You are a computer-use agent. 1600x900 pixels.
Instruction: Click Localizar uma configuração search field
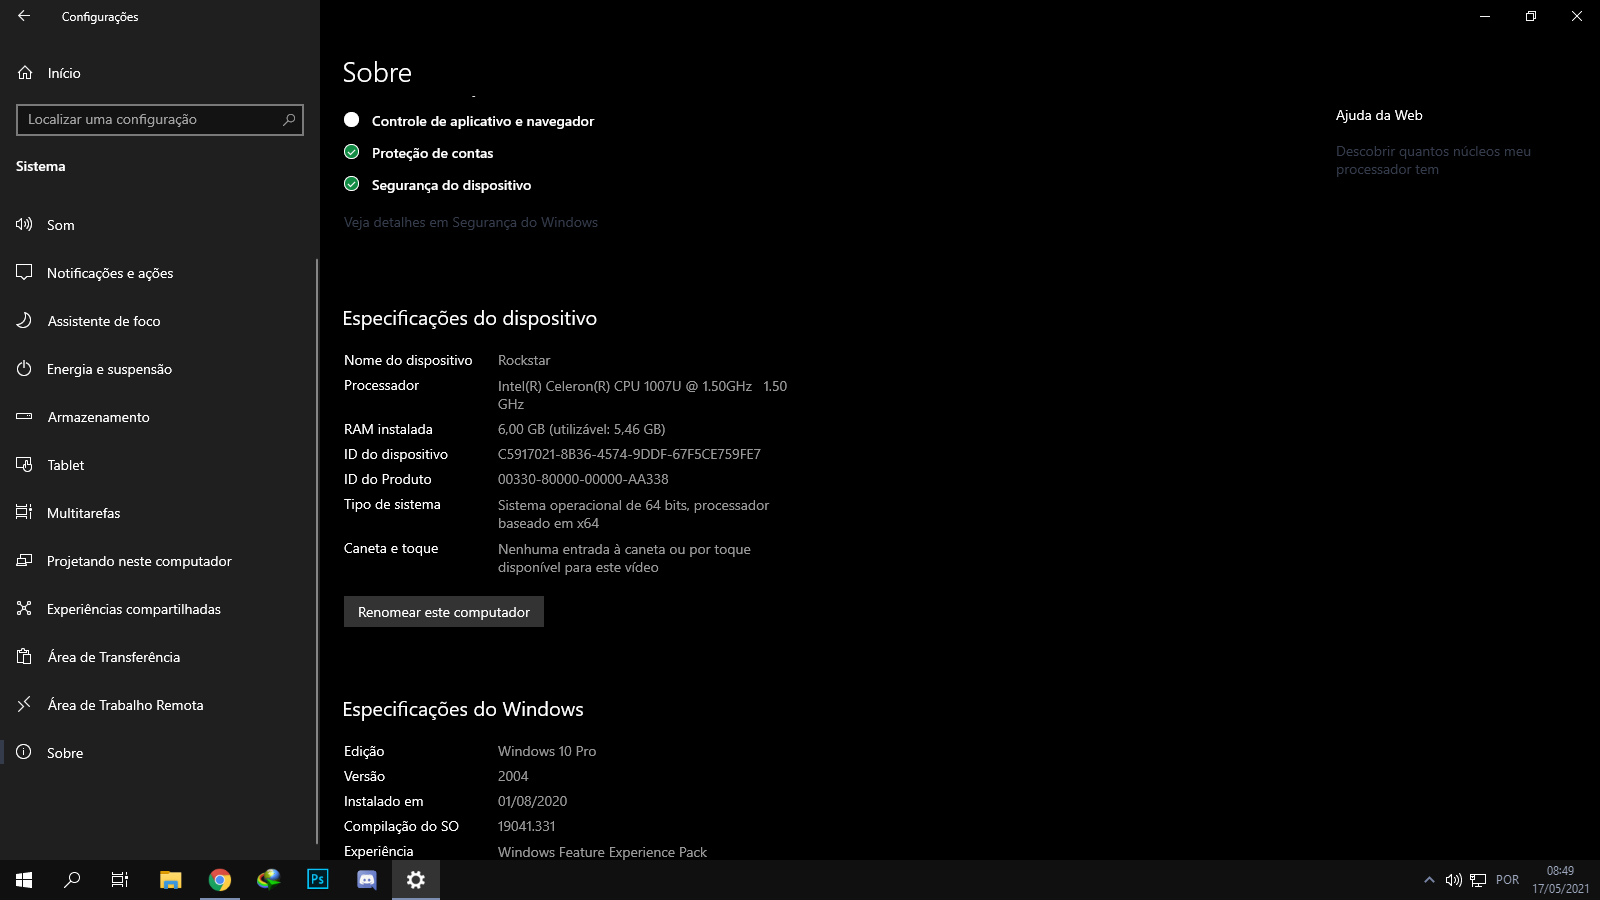[160, 119]
